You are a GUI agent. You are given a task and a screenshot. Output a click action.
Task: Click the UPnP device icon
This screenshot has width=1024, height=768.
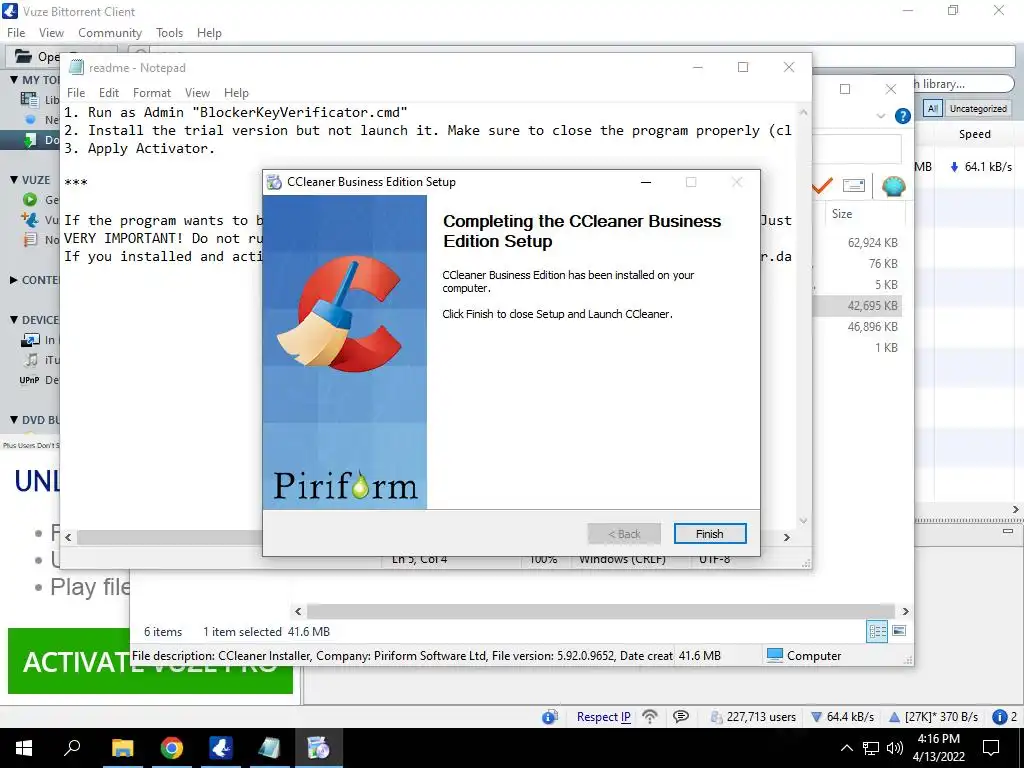29,380
